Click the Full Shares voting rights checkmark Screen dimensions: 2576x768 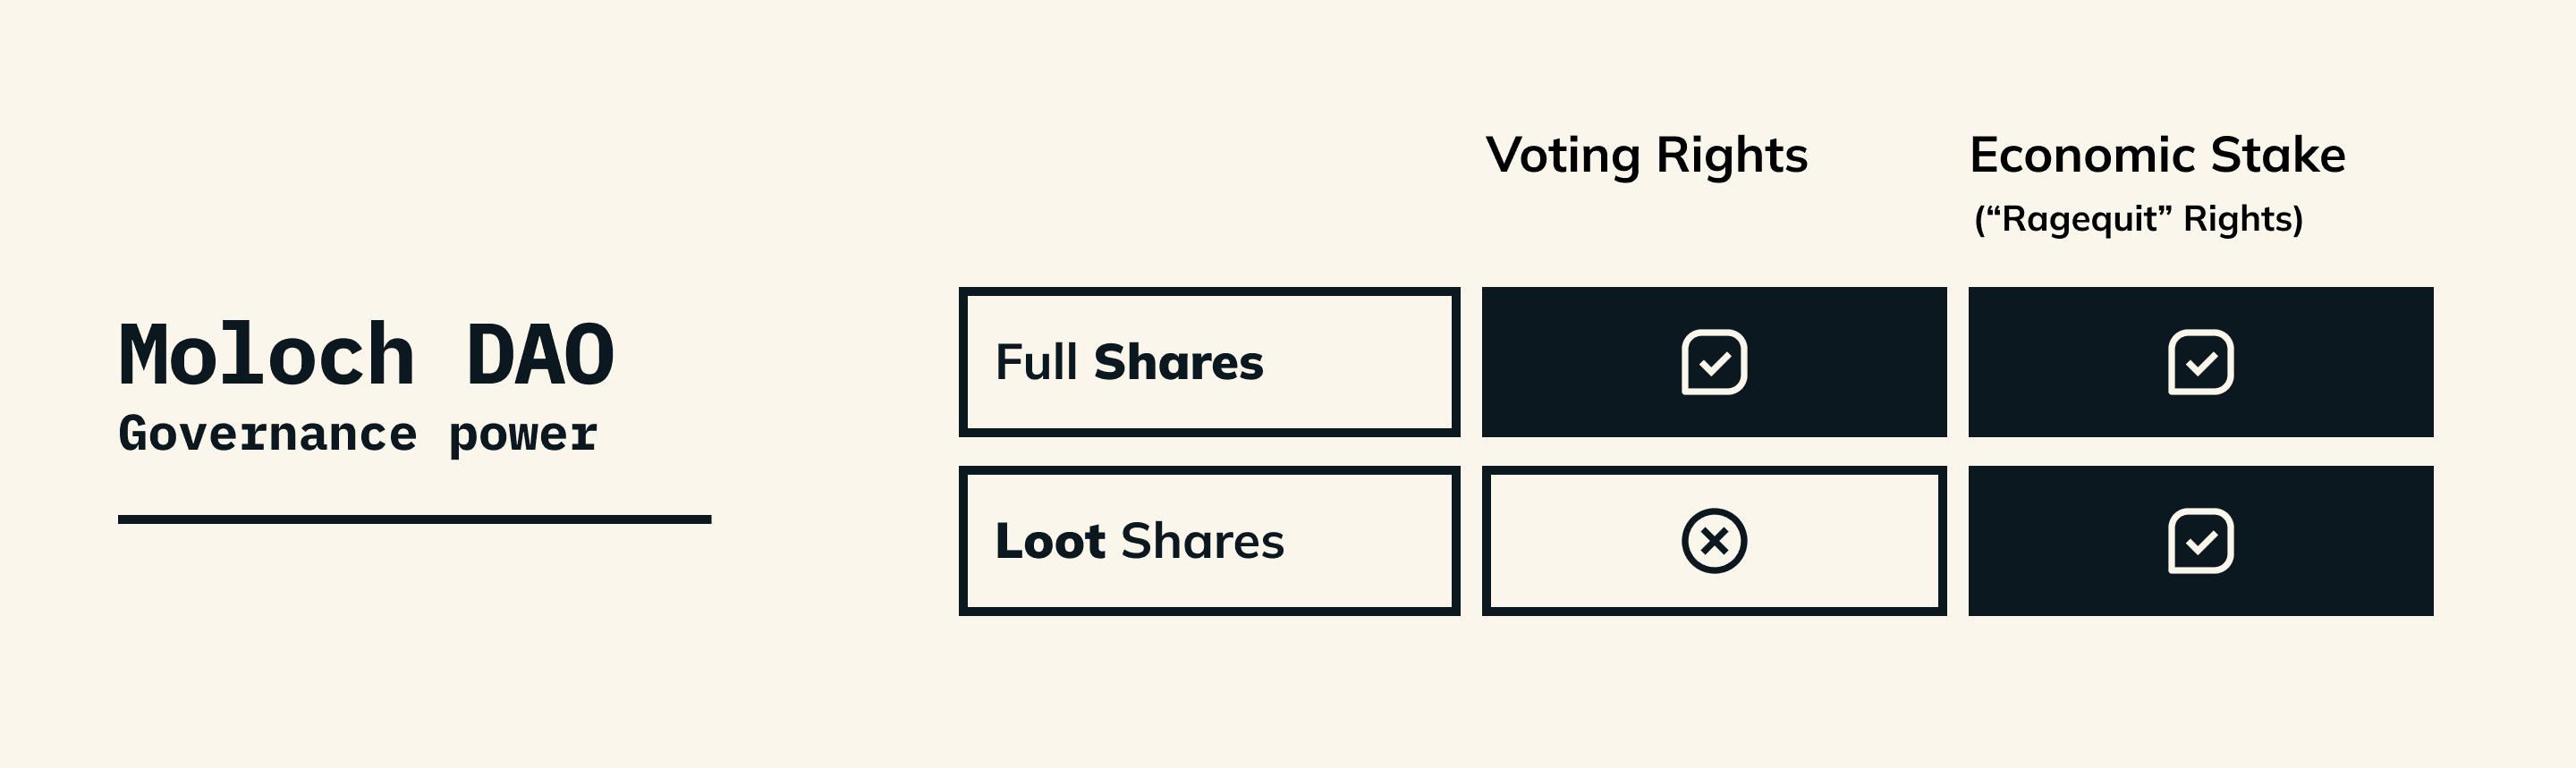[1714, 362]
